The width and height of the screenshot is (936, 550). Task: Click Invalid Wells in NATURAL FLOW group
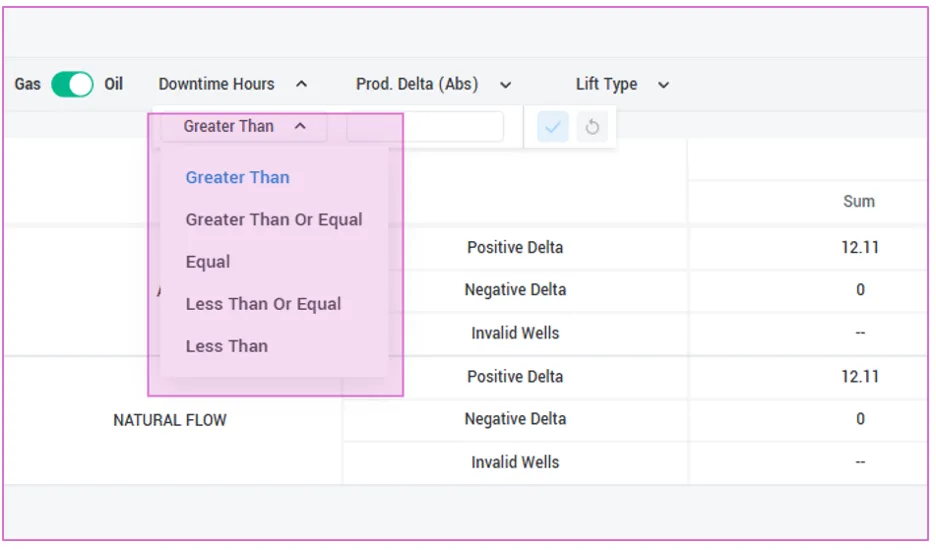coord(515,462)
